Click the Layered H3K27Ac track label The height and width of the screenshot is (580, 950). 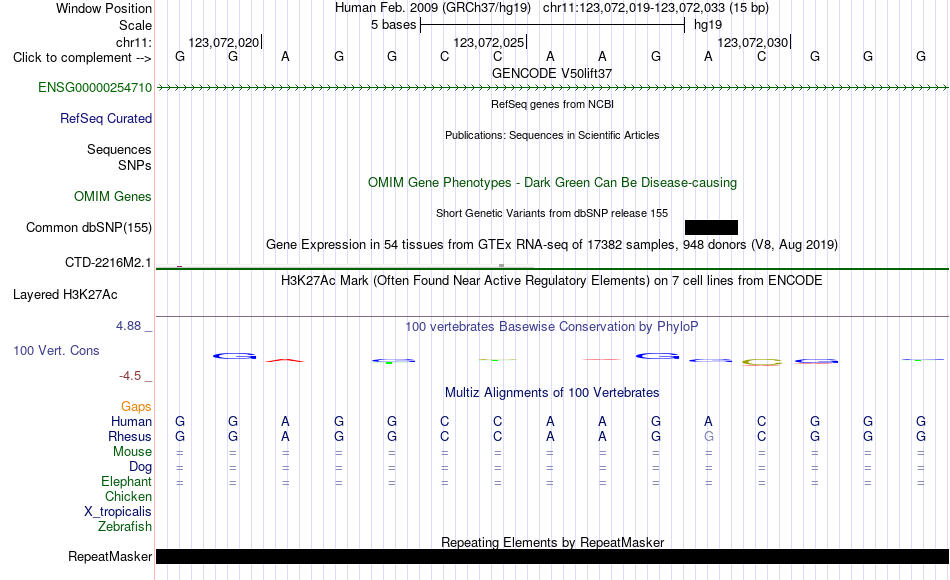coord(65,295)
